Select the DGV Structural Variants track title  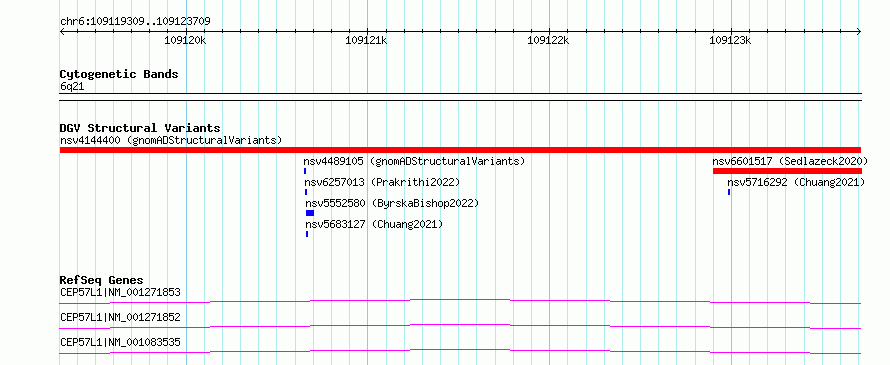pos(140,128)
